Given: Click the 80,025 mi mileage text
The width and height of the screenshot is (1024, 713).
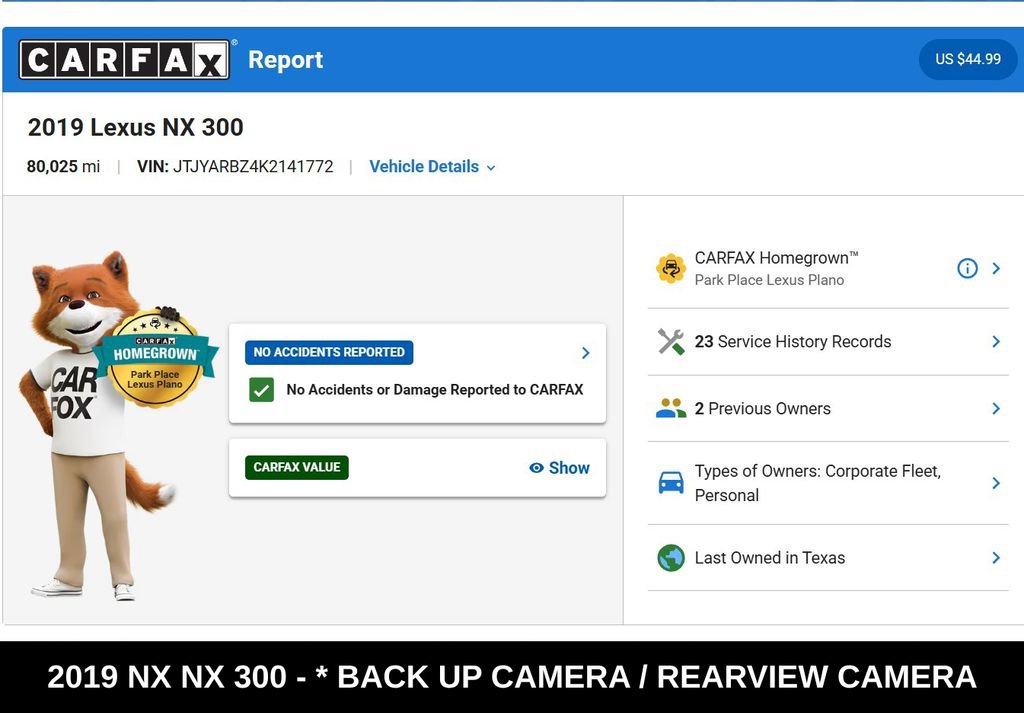Looking at the screenshot, I should [63, 166].
